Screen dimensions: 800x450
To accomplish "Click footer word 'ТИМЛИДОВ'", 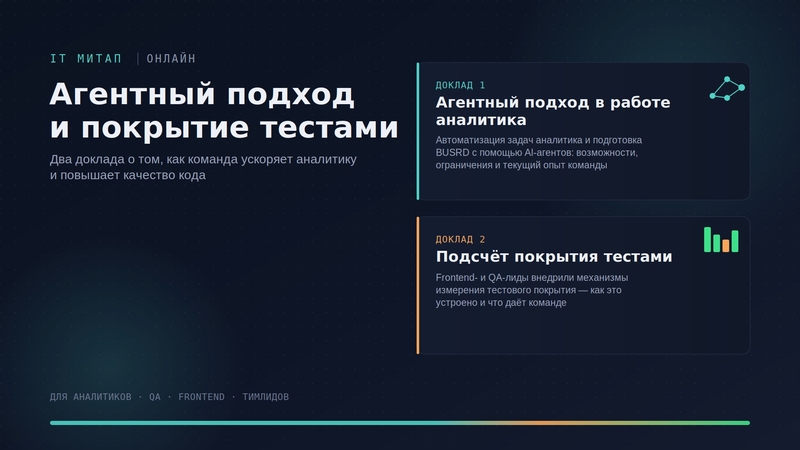I will click(265, 397).
